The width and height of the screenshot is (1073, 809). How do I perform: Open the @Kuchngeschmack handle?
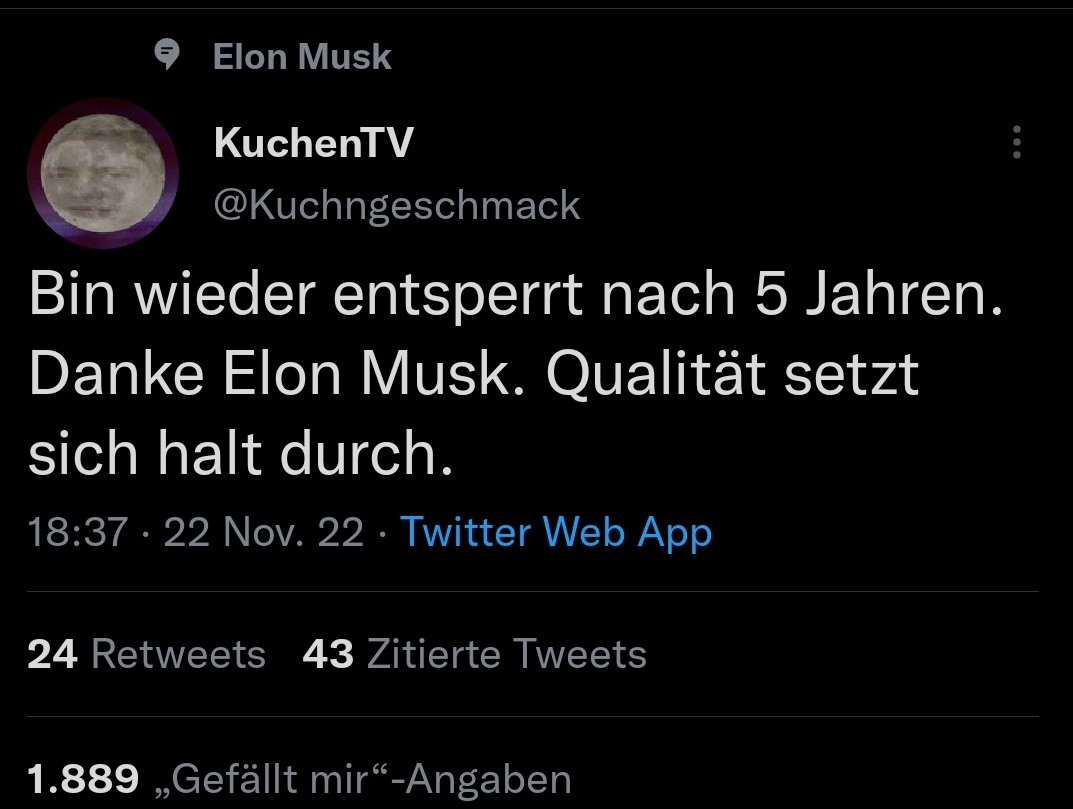(397, 205)
